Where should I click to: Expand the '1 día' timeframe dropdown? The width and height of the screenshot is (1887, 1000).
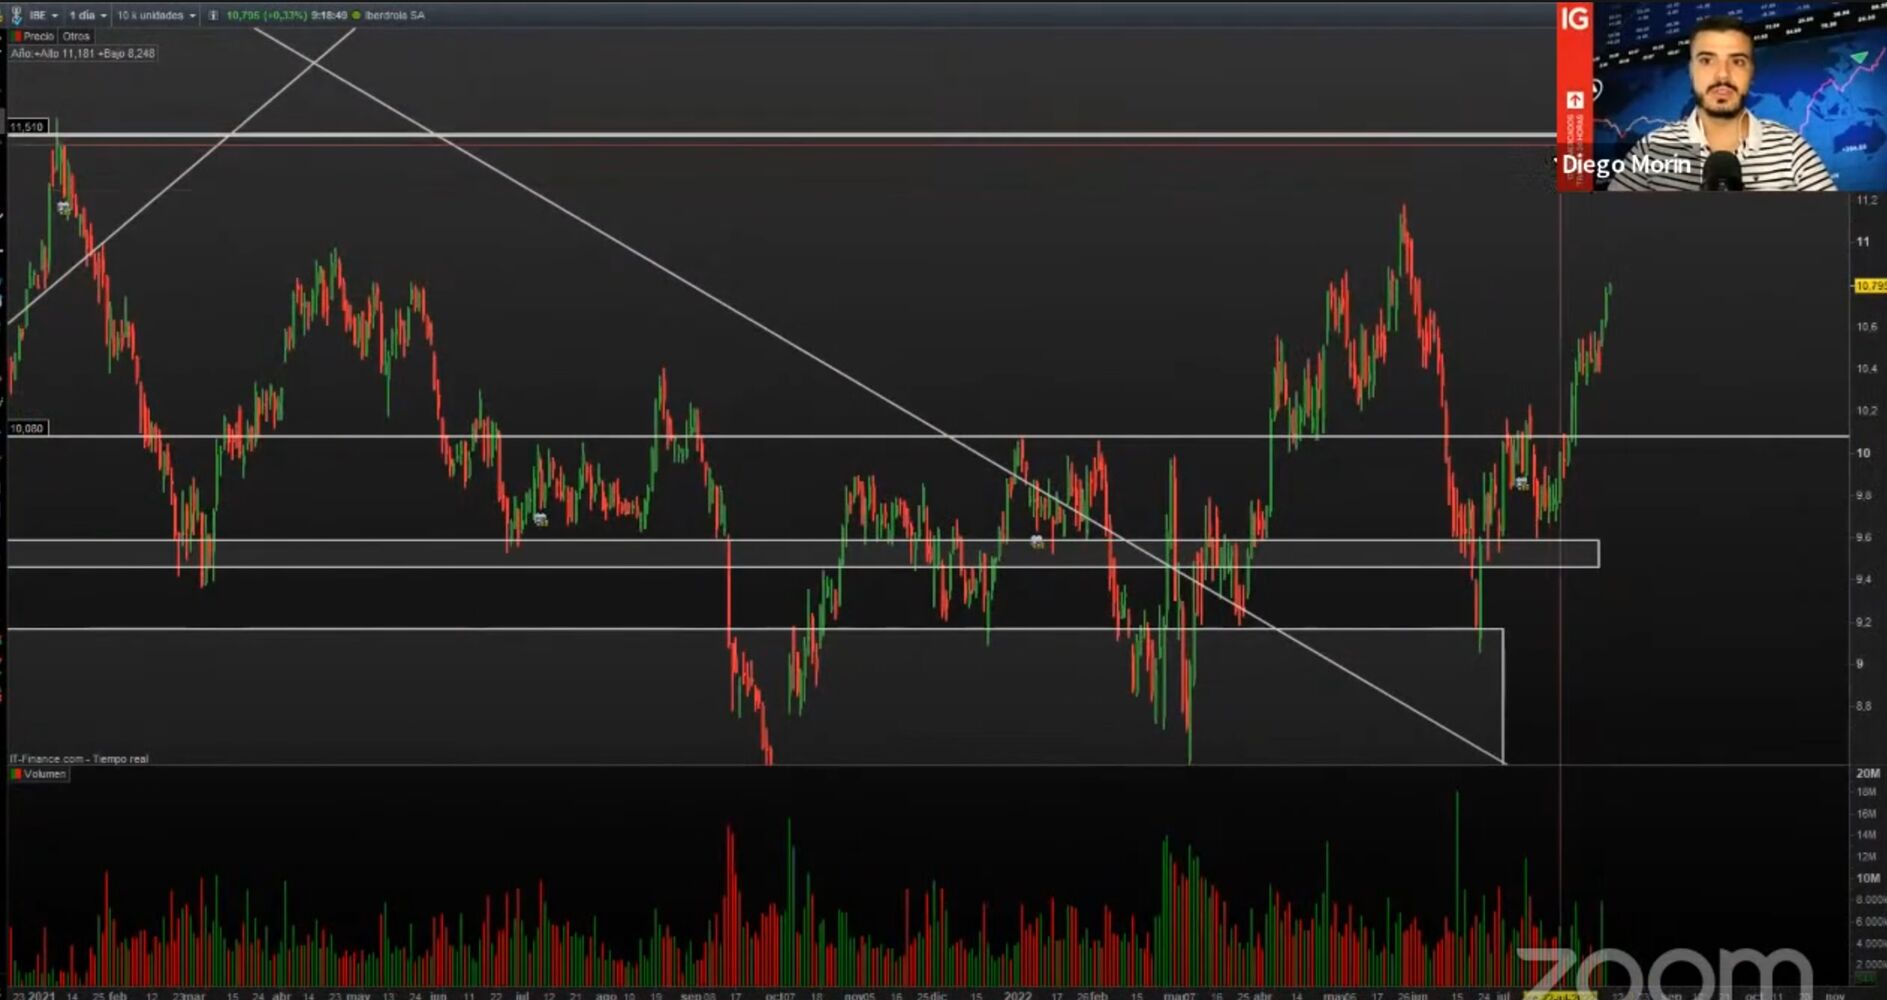pyautogui.click(x=88, y=15)
